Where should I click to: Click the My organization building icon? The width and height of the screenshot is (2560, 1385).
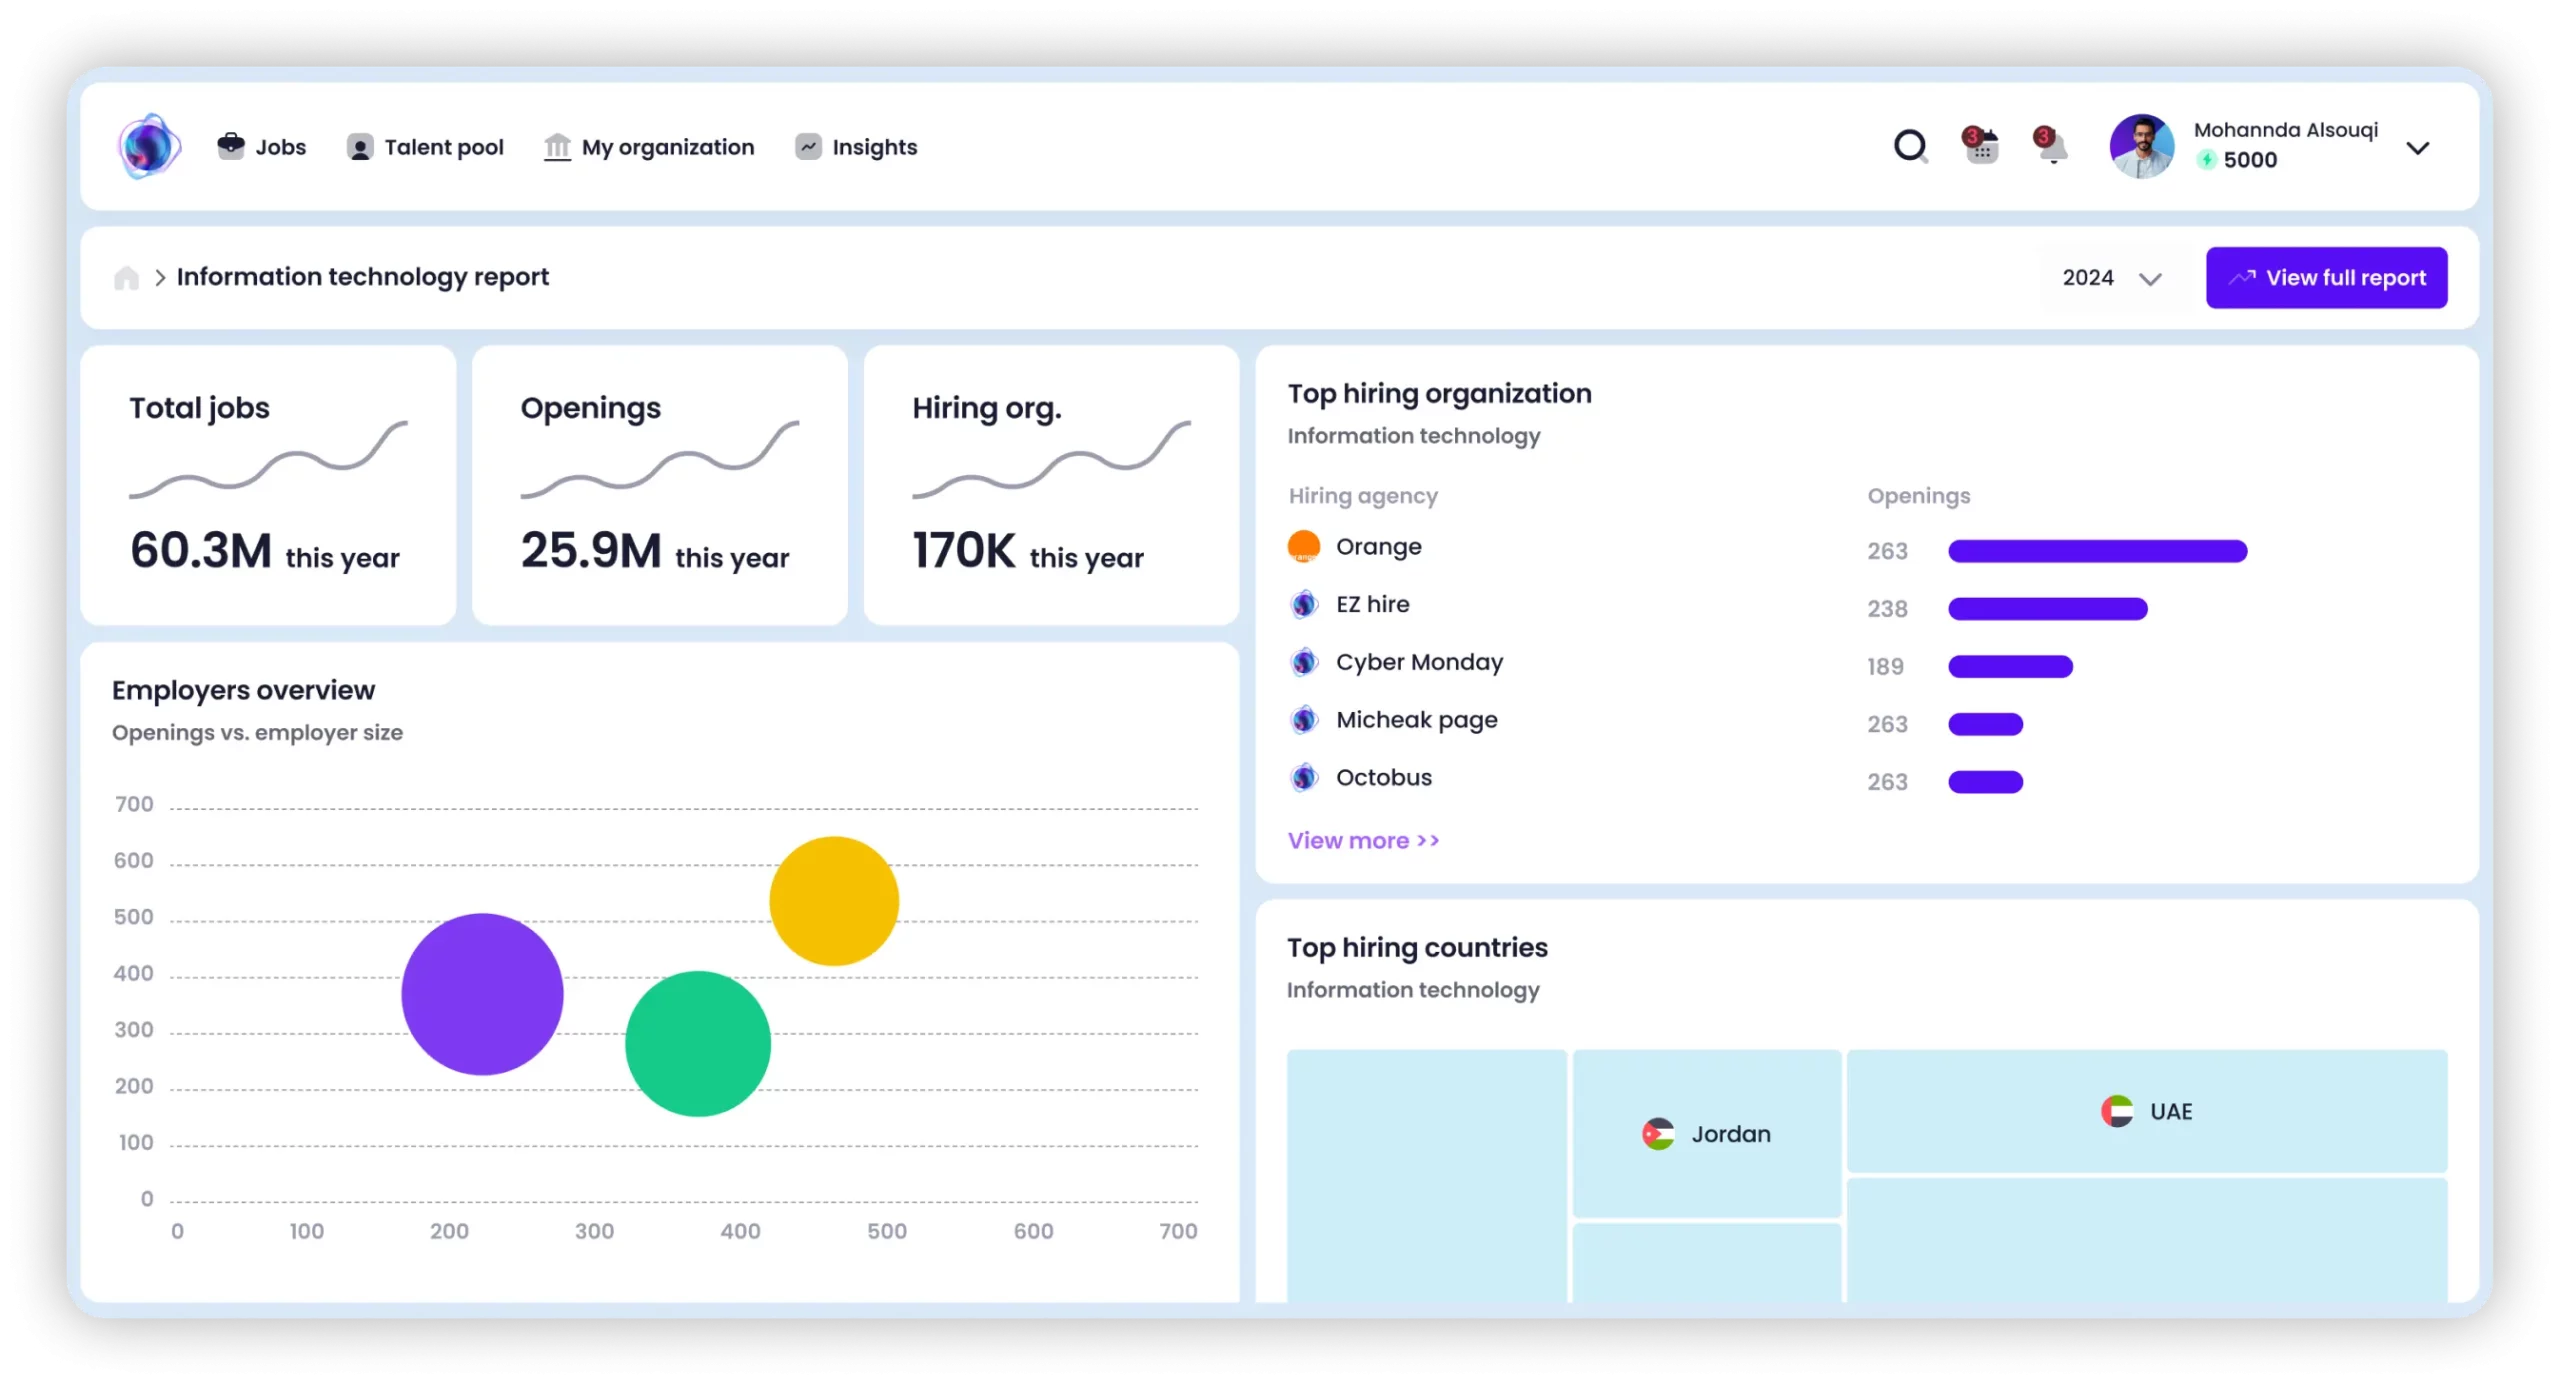point(557,147)
